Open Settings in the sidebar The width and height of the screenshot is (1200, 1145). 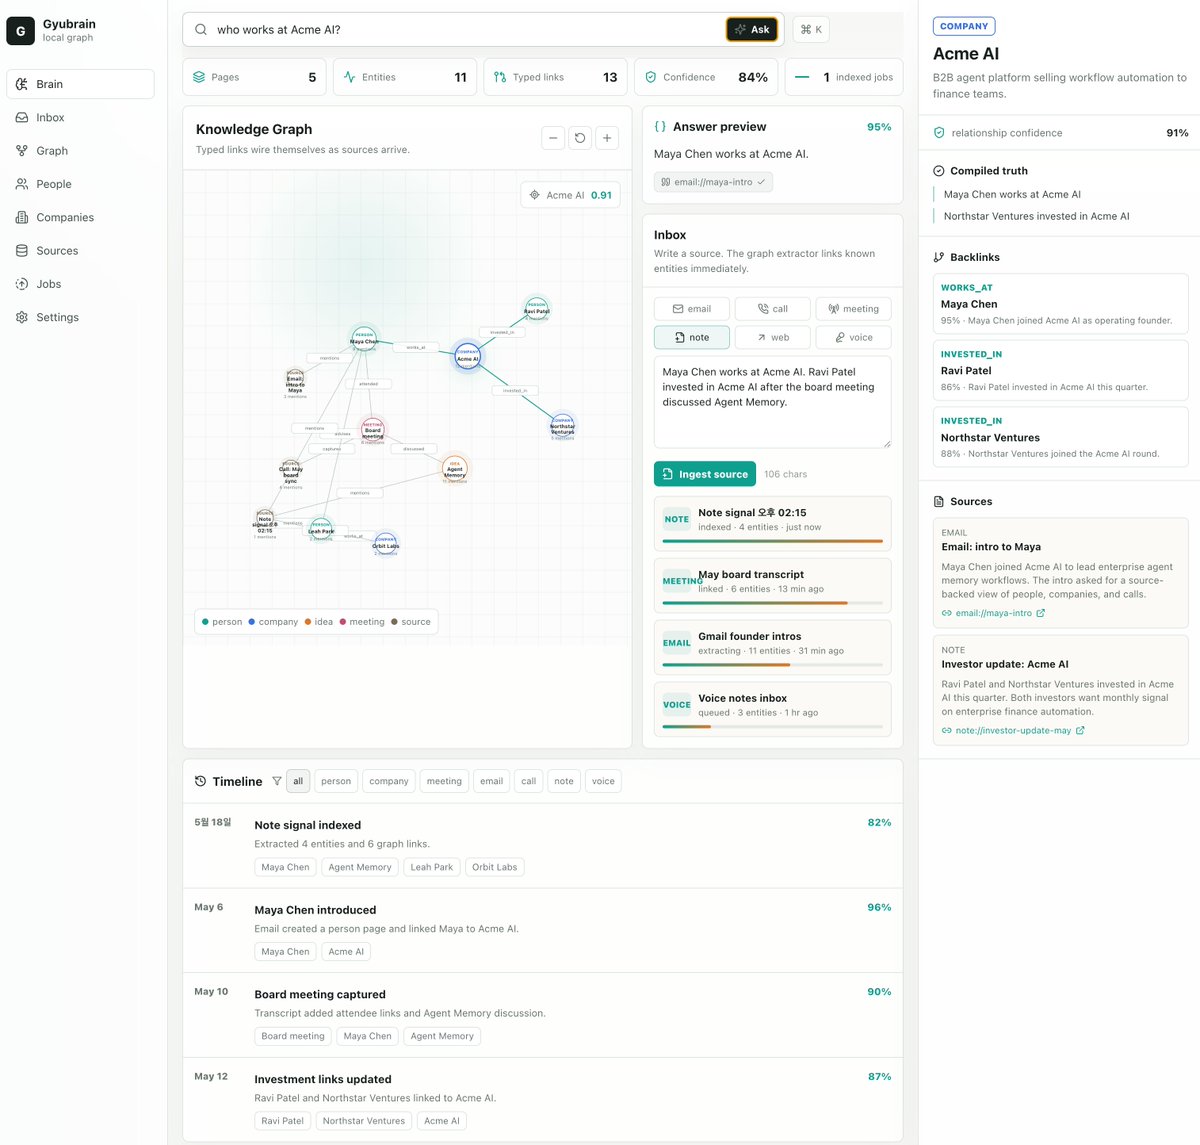[x=80, y=317]
